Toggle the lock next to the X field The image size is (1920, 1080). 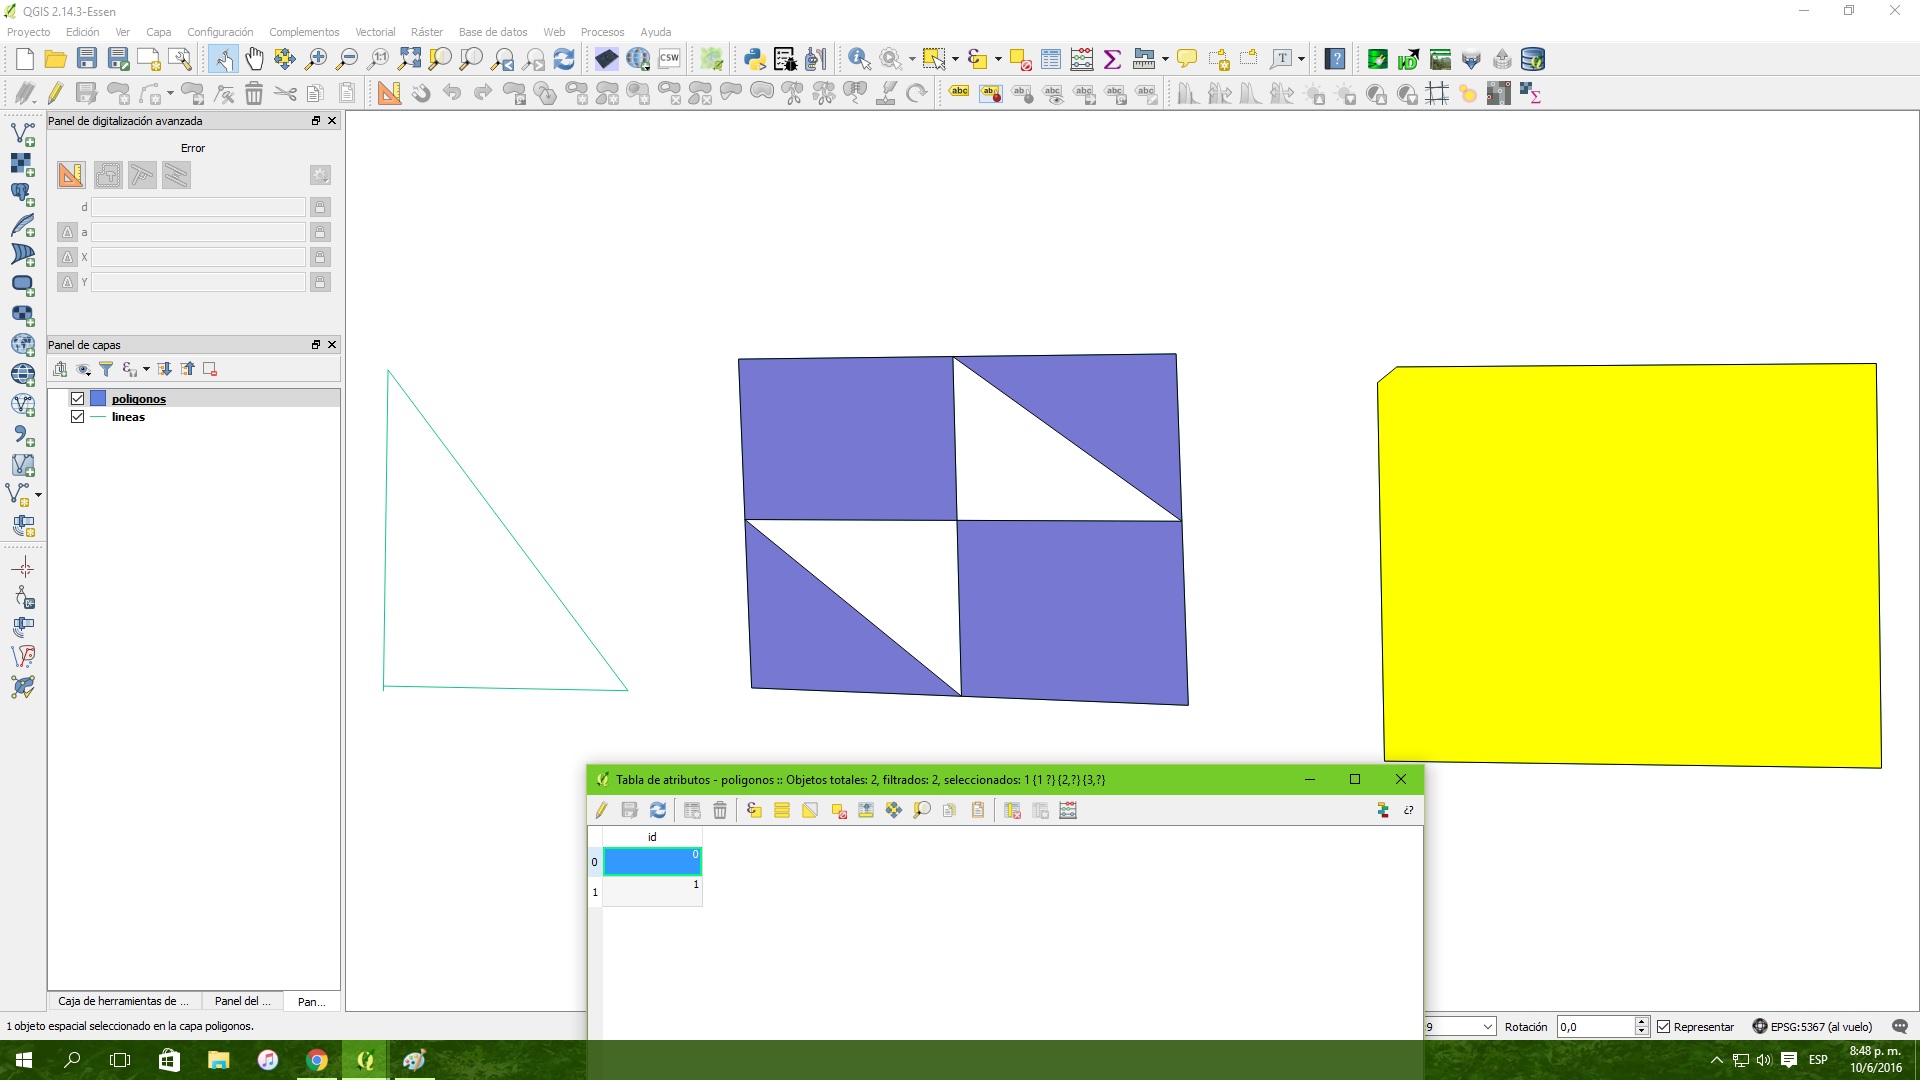[x=320, y=257]
